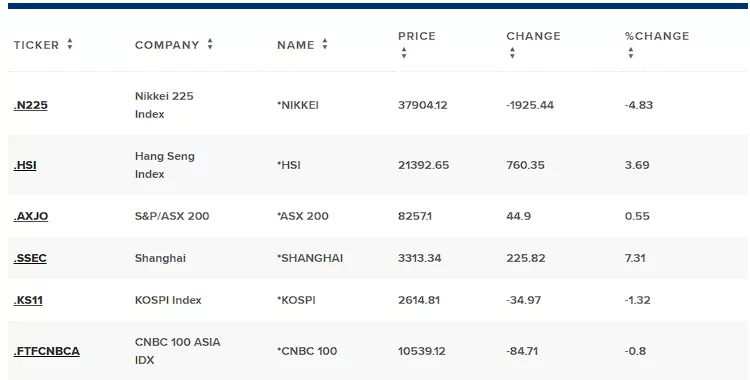The width and height of the screenshot is (750, 380).
Task: Click sort arrows under PRICE header
Action: point(404,53)
